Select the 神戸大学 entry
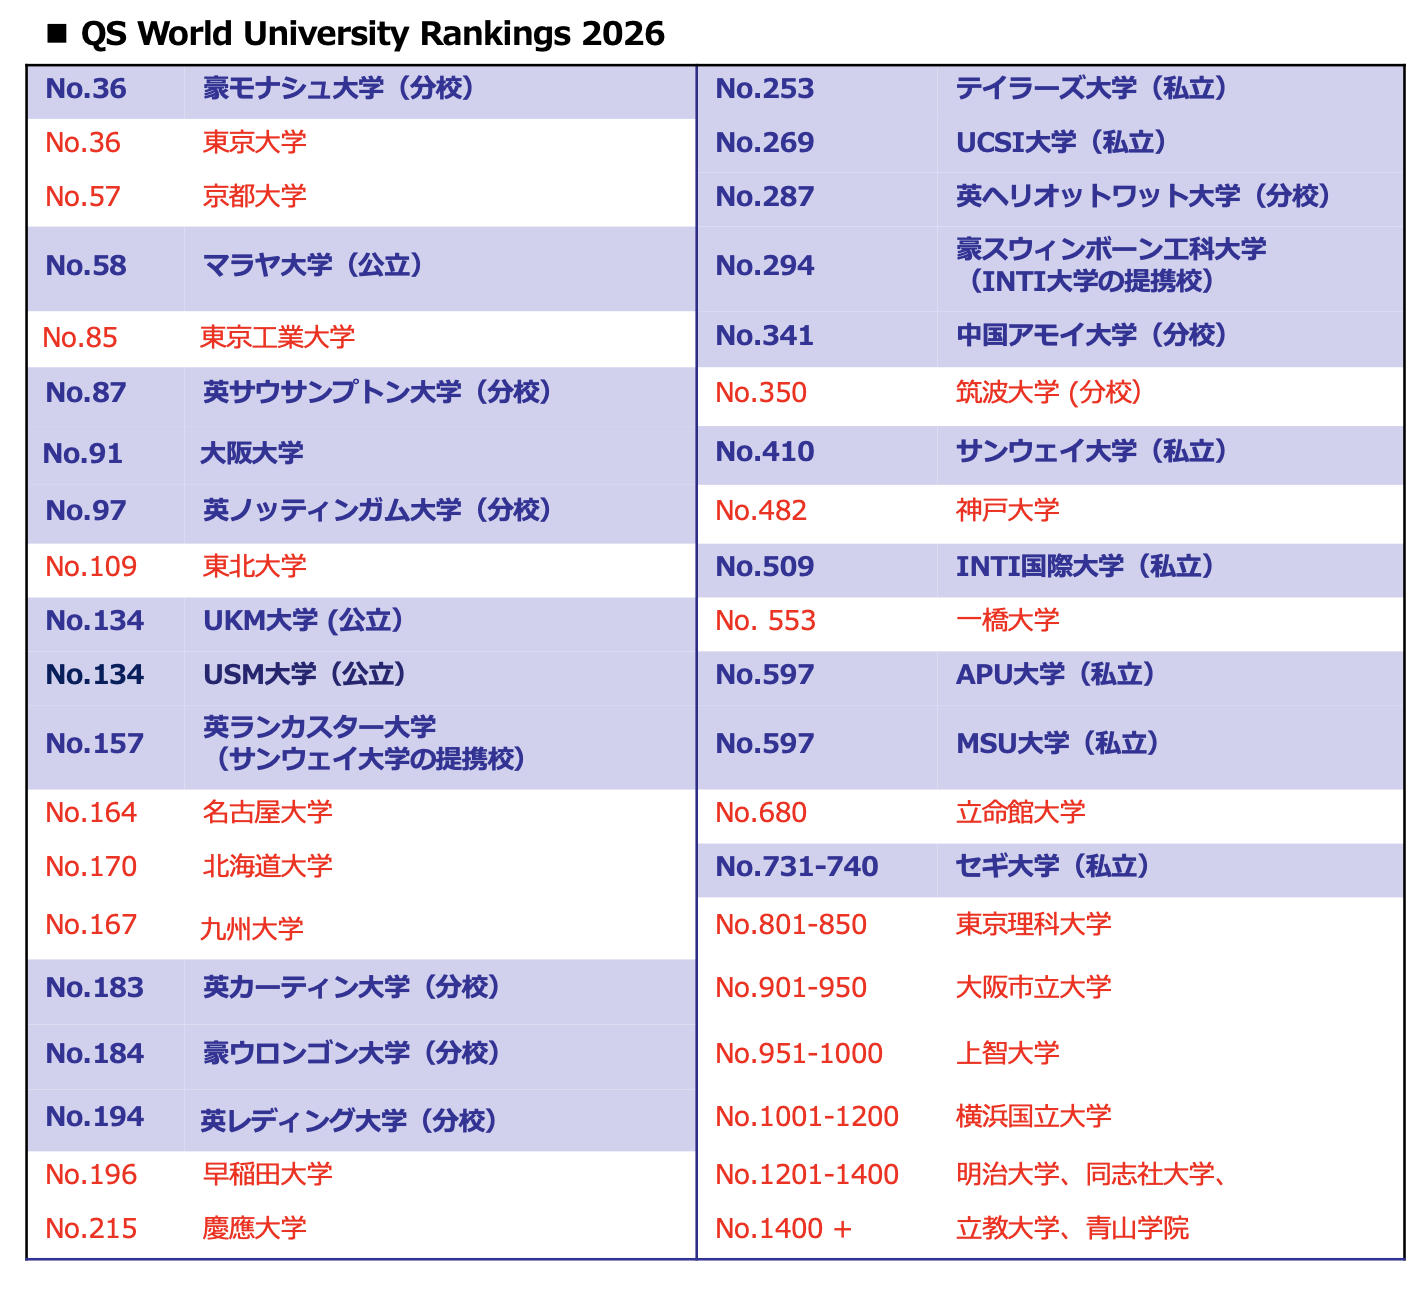The height and width of the screenshot is (1294, 1426). tap(1007, 511)
